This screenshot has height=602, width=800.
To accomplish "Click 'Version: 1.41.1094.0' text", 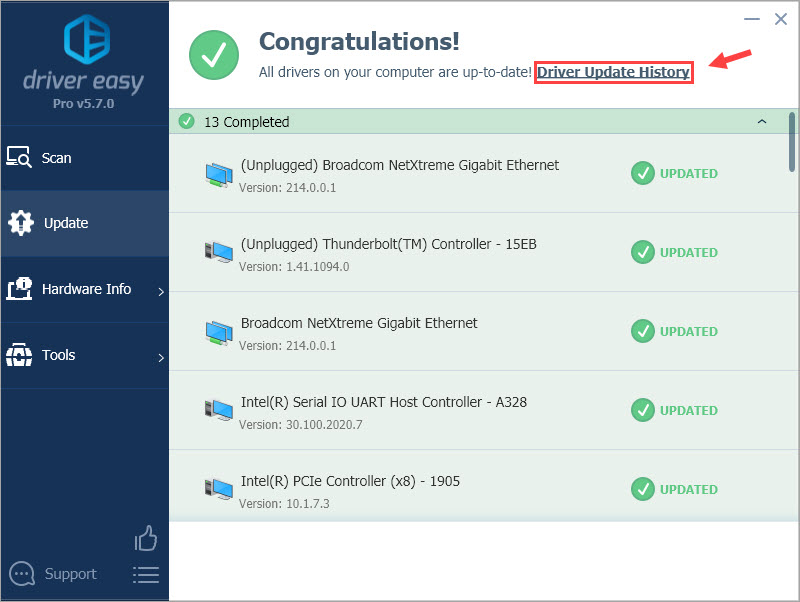I will [294, 267].
